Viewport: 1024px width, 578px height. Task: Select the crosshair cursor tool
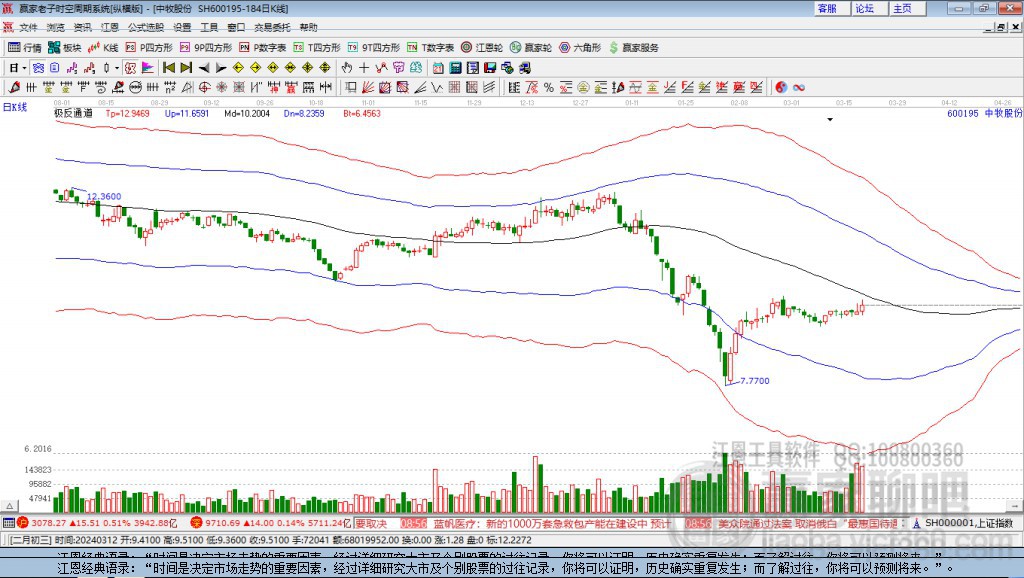click(364, 68)
